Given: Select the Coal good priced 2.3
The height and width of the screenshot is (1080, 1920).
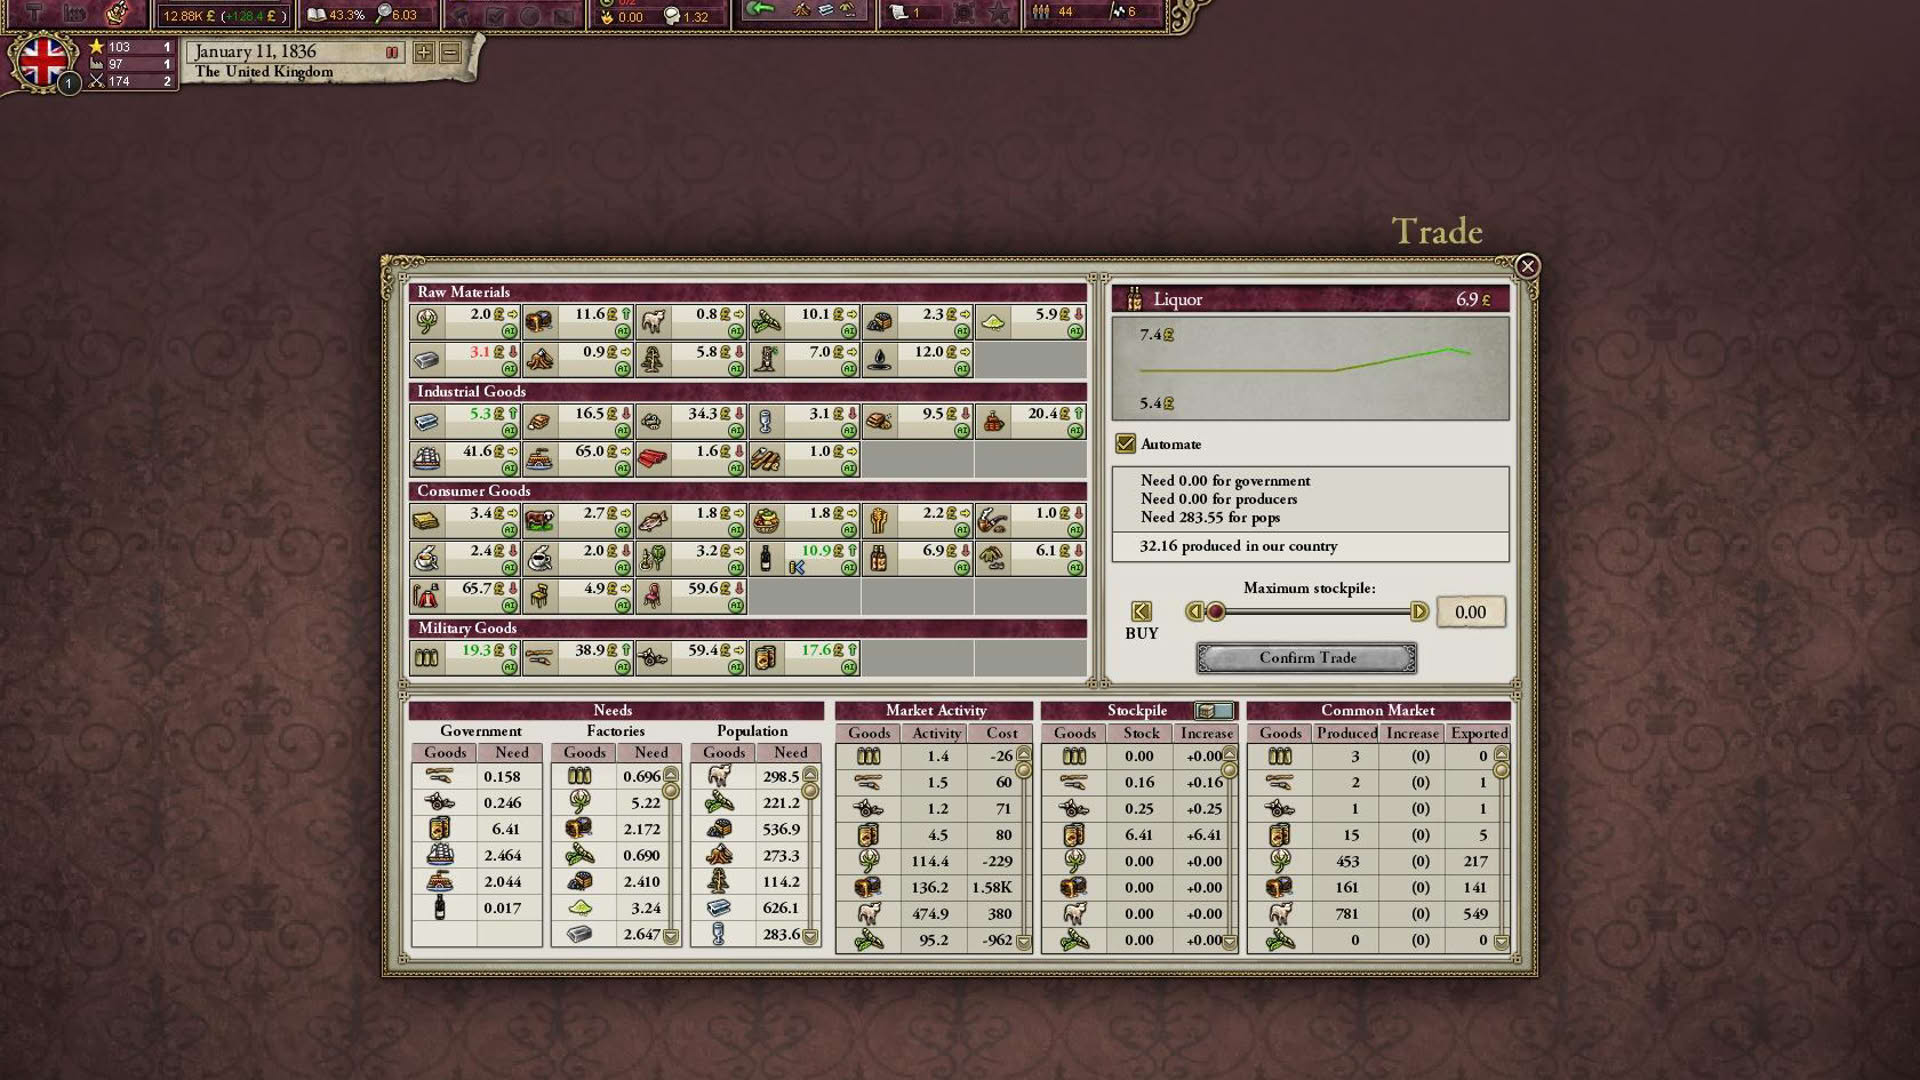Looking at the screenshot, I should click(917, 321).
